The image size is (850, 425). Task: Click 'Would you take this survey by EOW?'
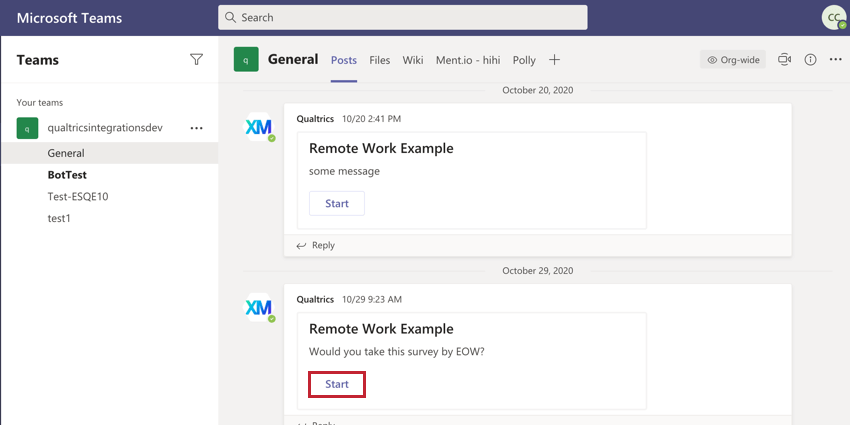(x=397, y=352)
